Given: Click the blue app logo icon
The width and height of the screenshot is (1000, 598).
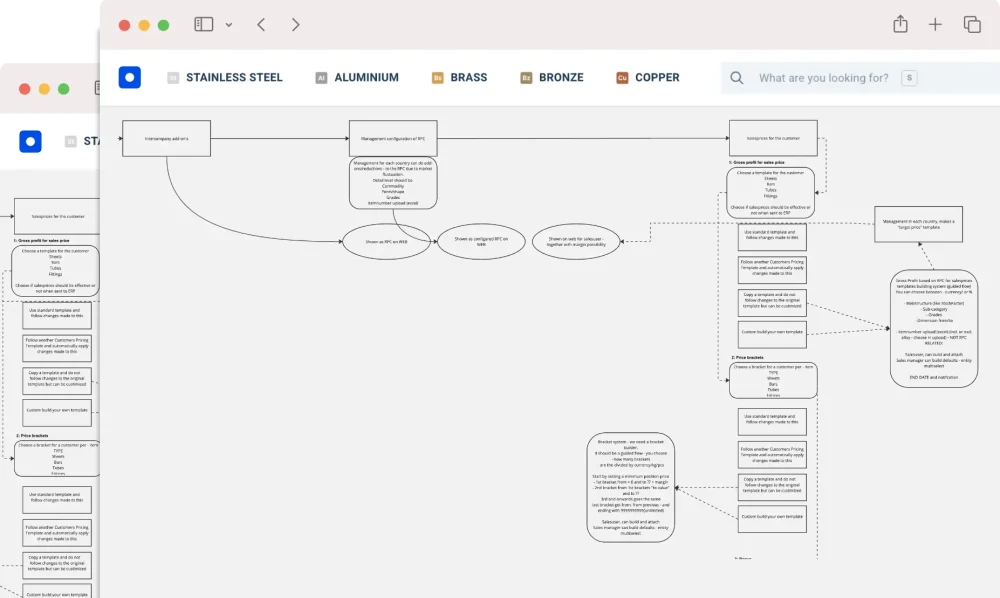Looking at the screenshot, I should [130, 77].
